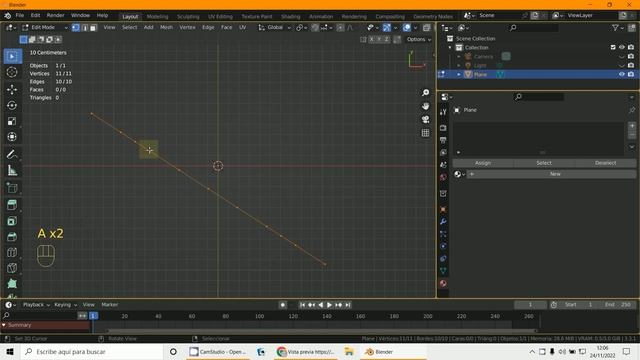
Task: Switch orthographic perspective grid icon
Action: point(425,133)
